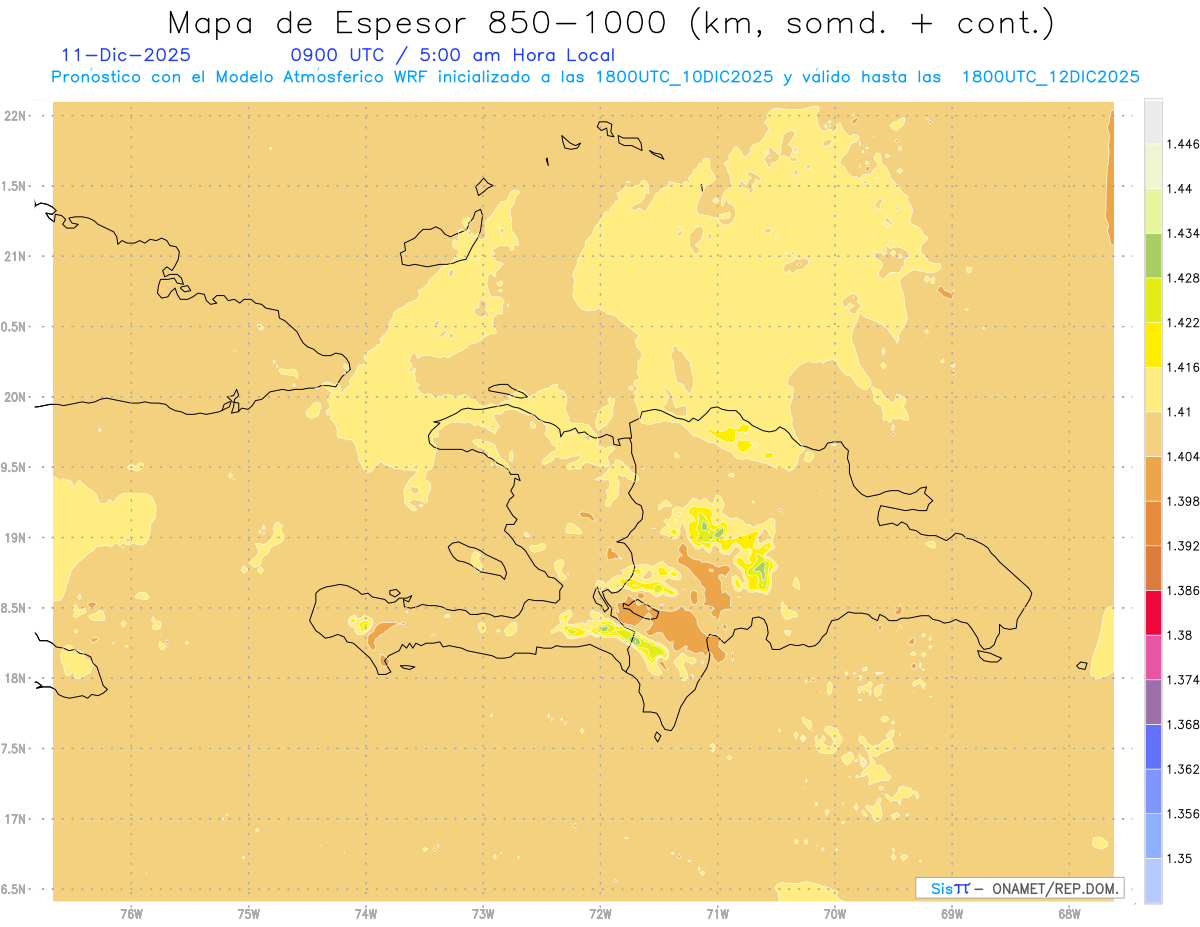1200x927 pixels.
Task: Click the red swatch between 1.38 and 1.386
Action: click(x=1153, y=613)
